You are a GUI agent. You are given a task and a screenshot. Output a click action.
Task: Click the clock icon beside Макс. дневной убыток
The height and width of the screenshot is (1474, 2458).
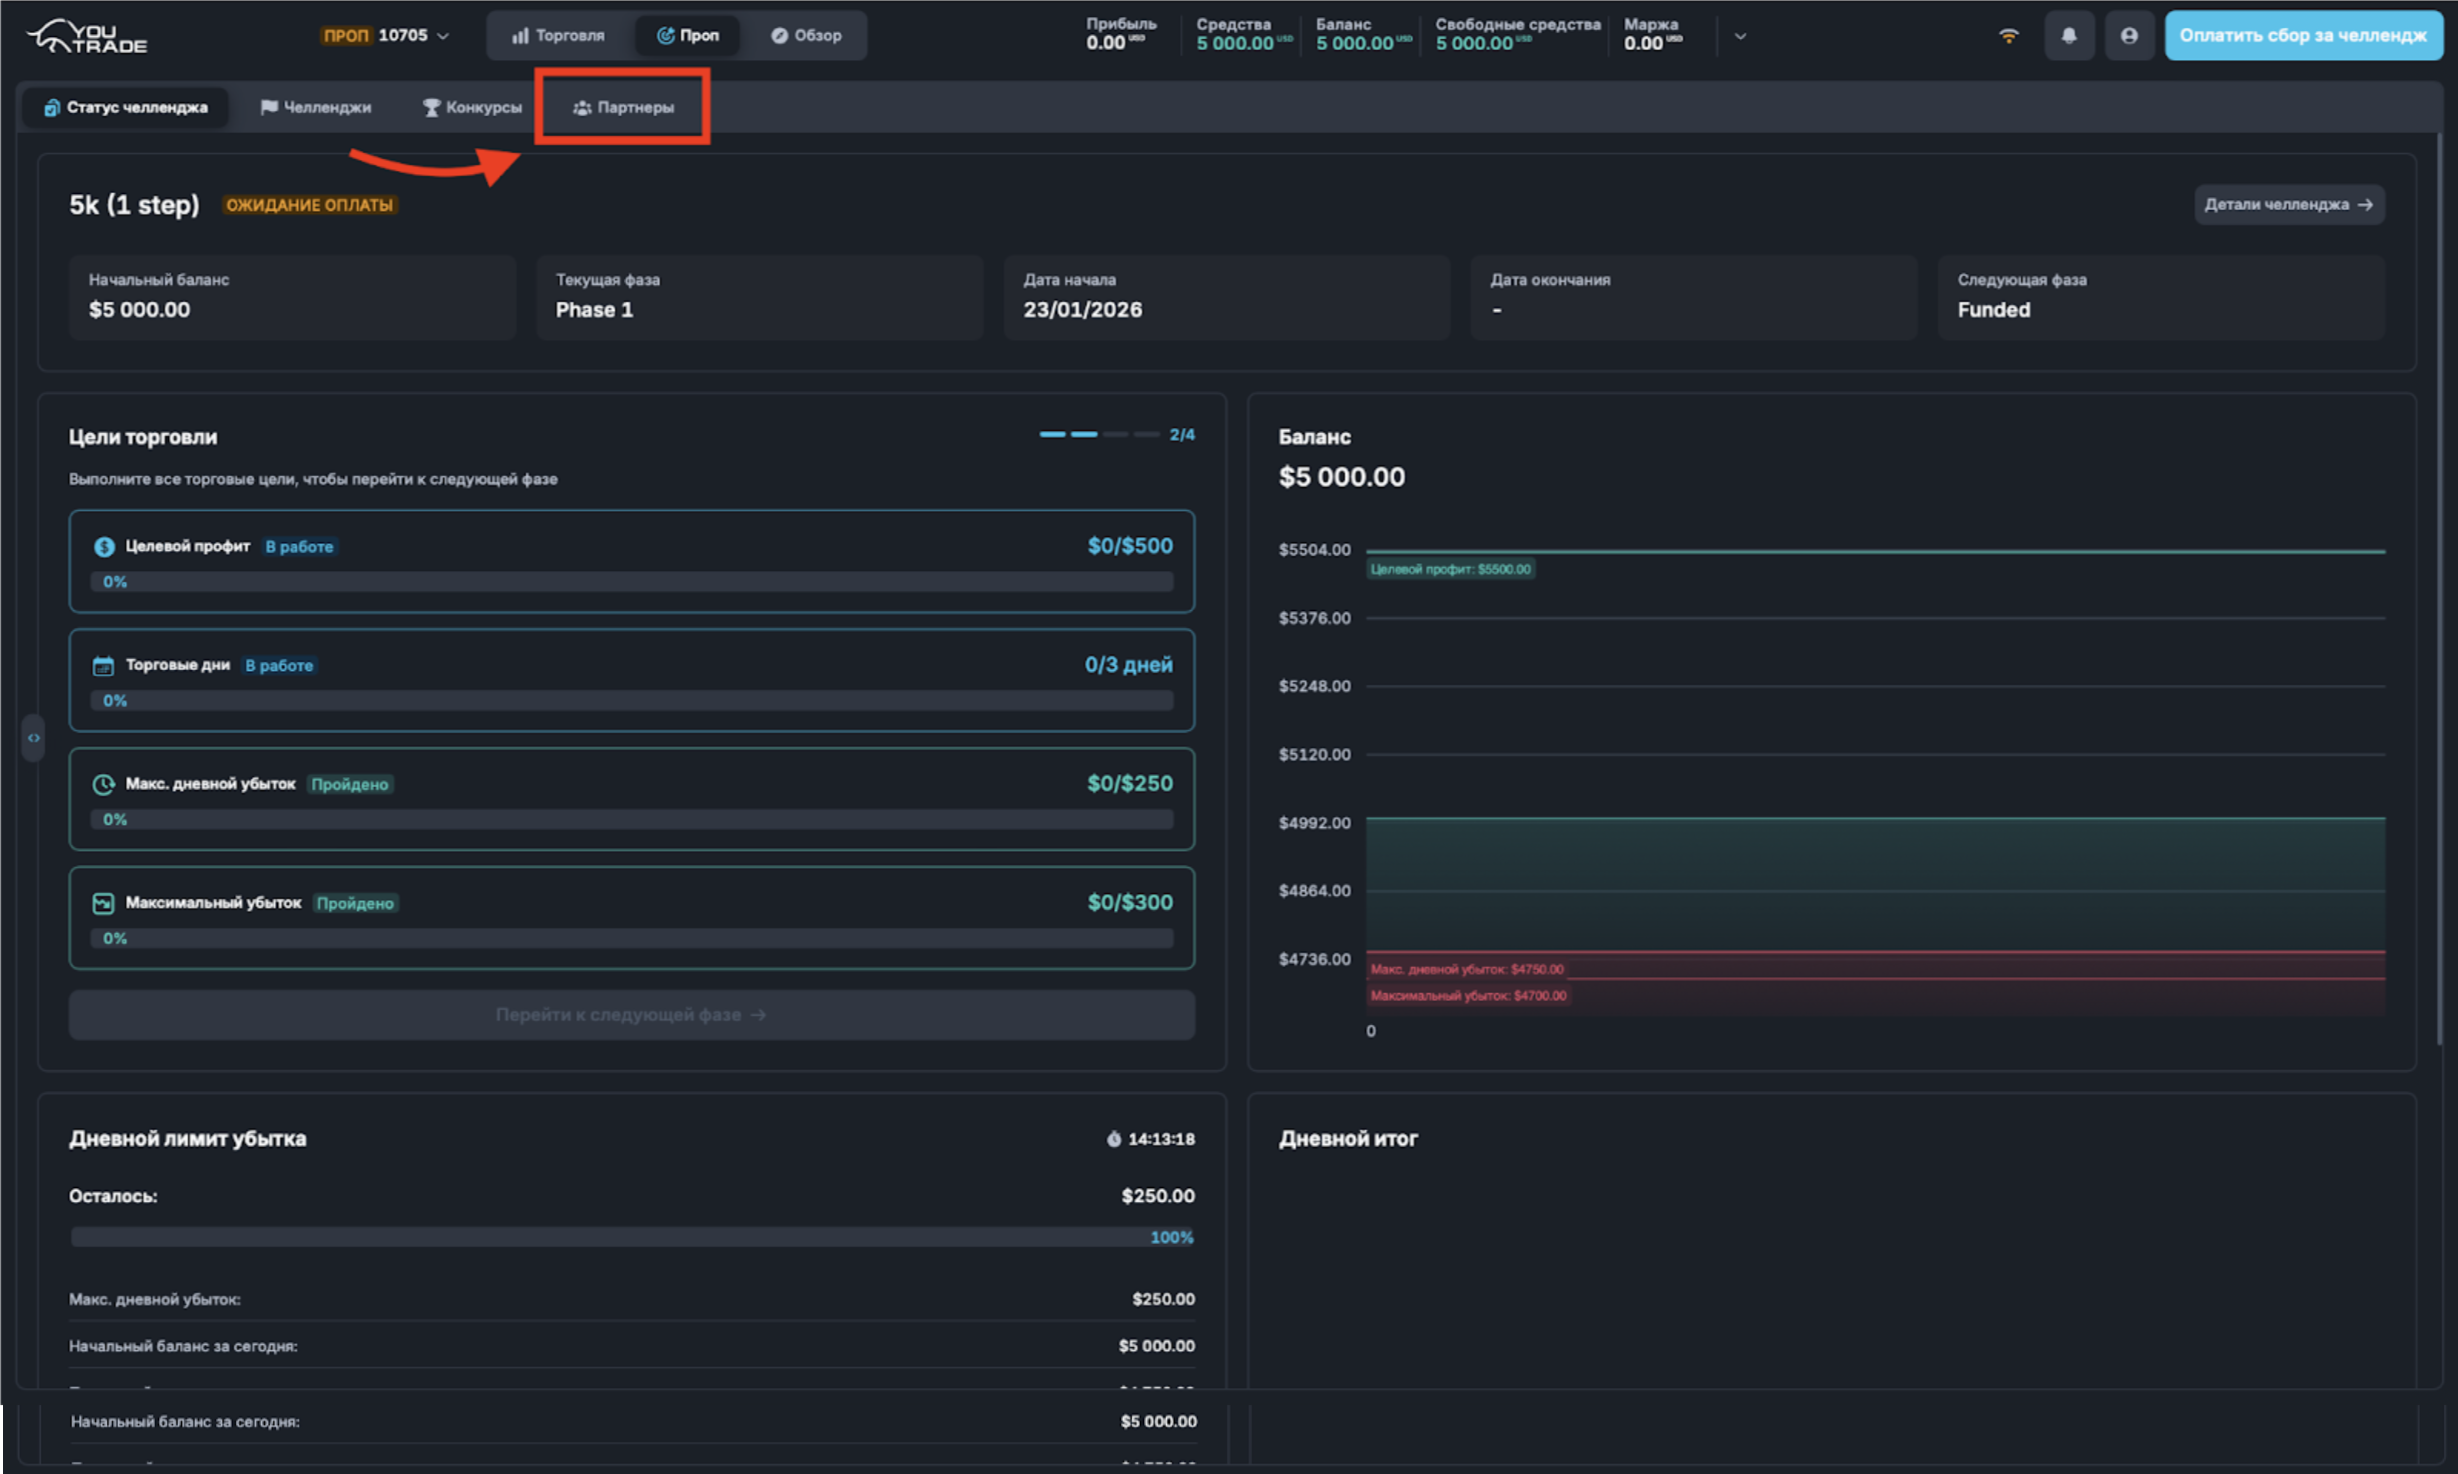pos(103,784)
